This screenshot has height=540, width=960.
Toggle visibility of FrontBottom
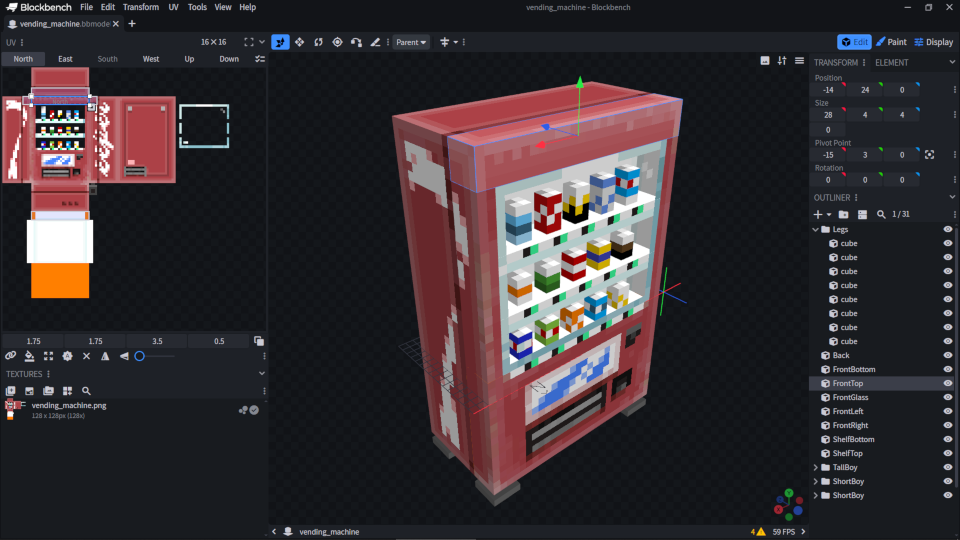click(948, 369)
